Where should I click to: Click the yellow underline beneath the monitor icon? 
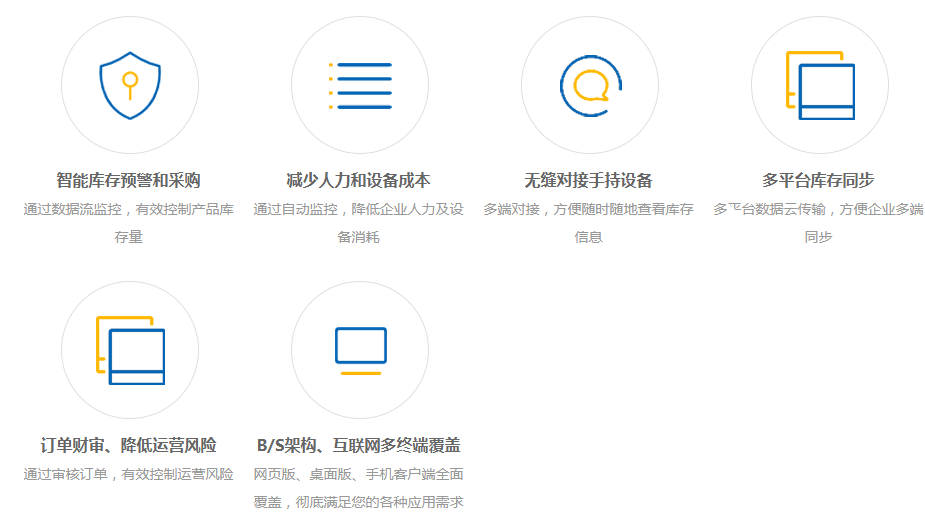[x=360, y=373]
